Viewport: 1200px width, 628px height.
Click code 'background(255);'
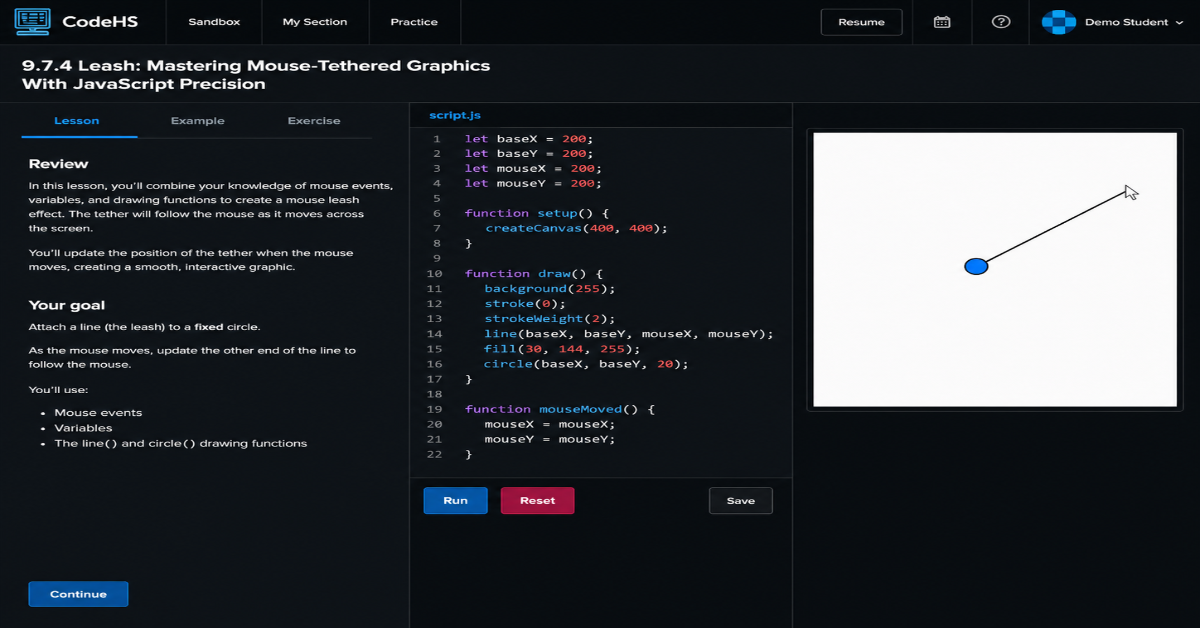[x=550, y=288]
